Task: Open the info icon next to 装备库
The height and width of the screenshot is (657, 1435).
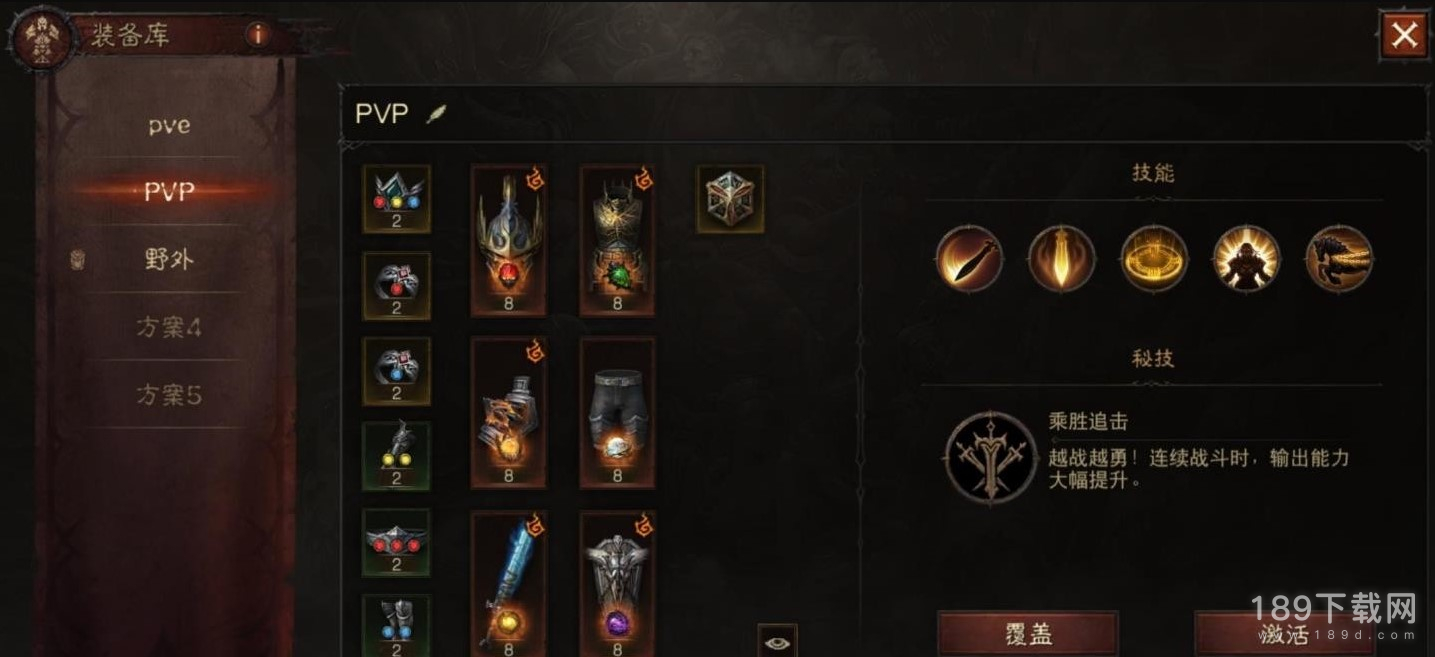Action: [258, 34]
